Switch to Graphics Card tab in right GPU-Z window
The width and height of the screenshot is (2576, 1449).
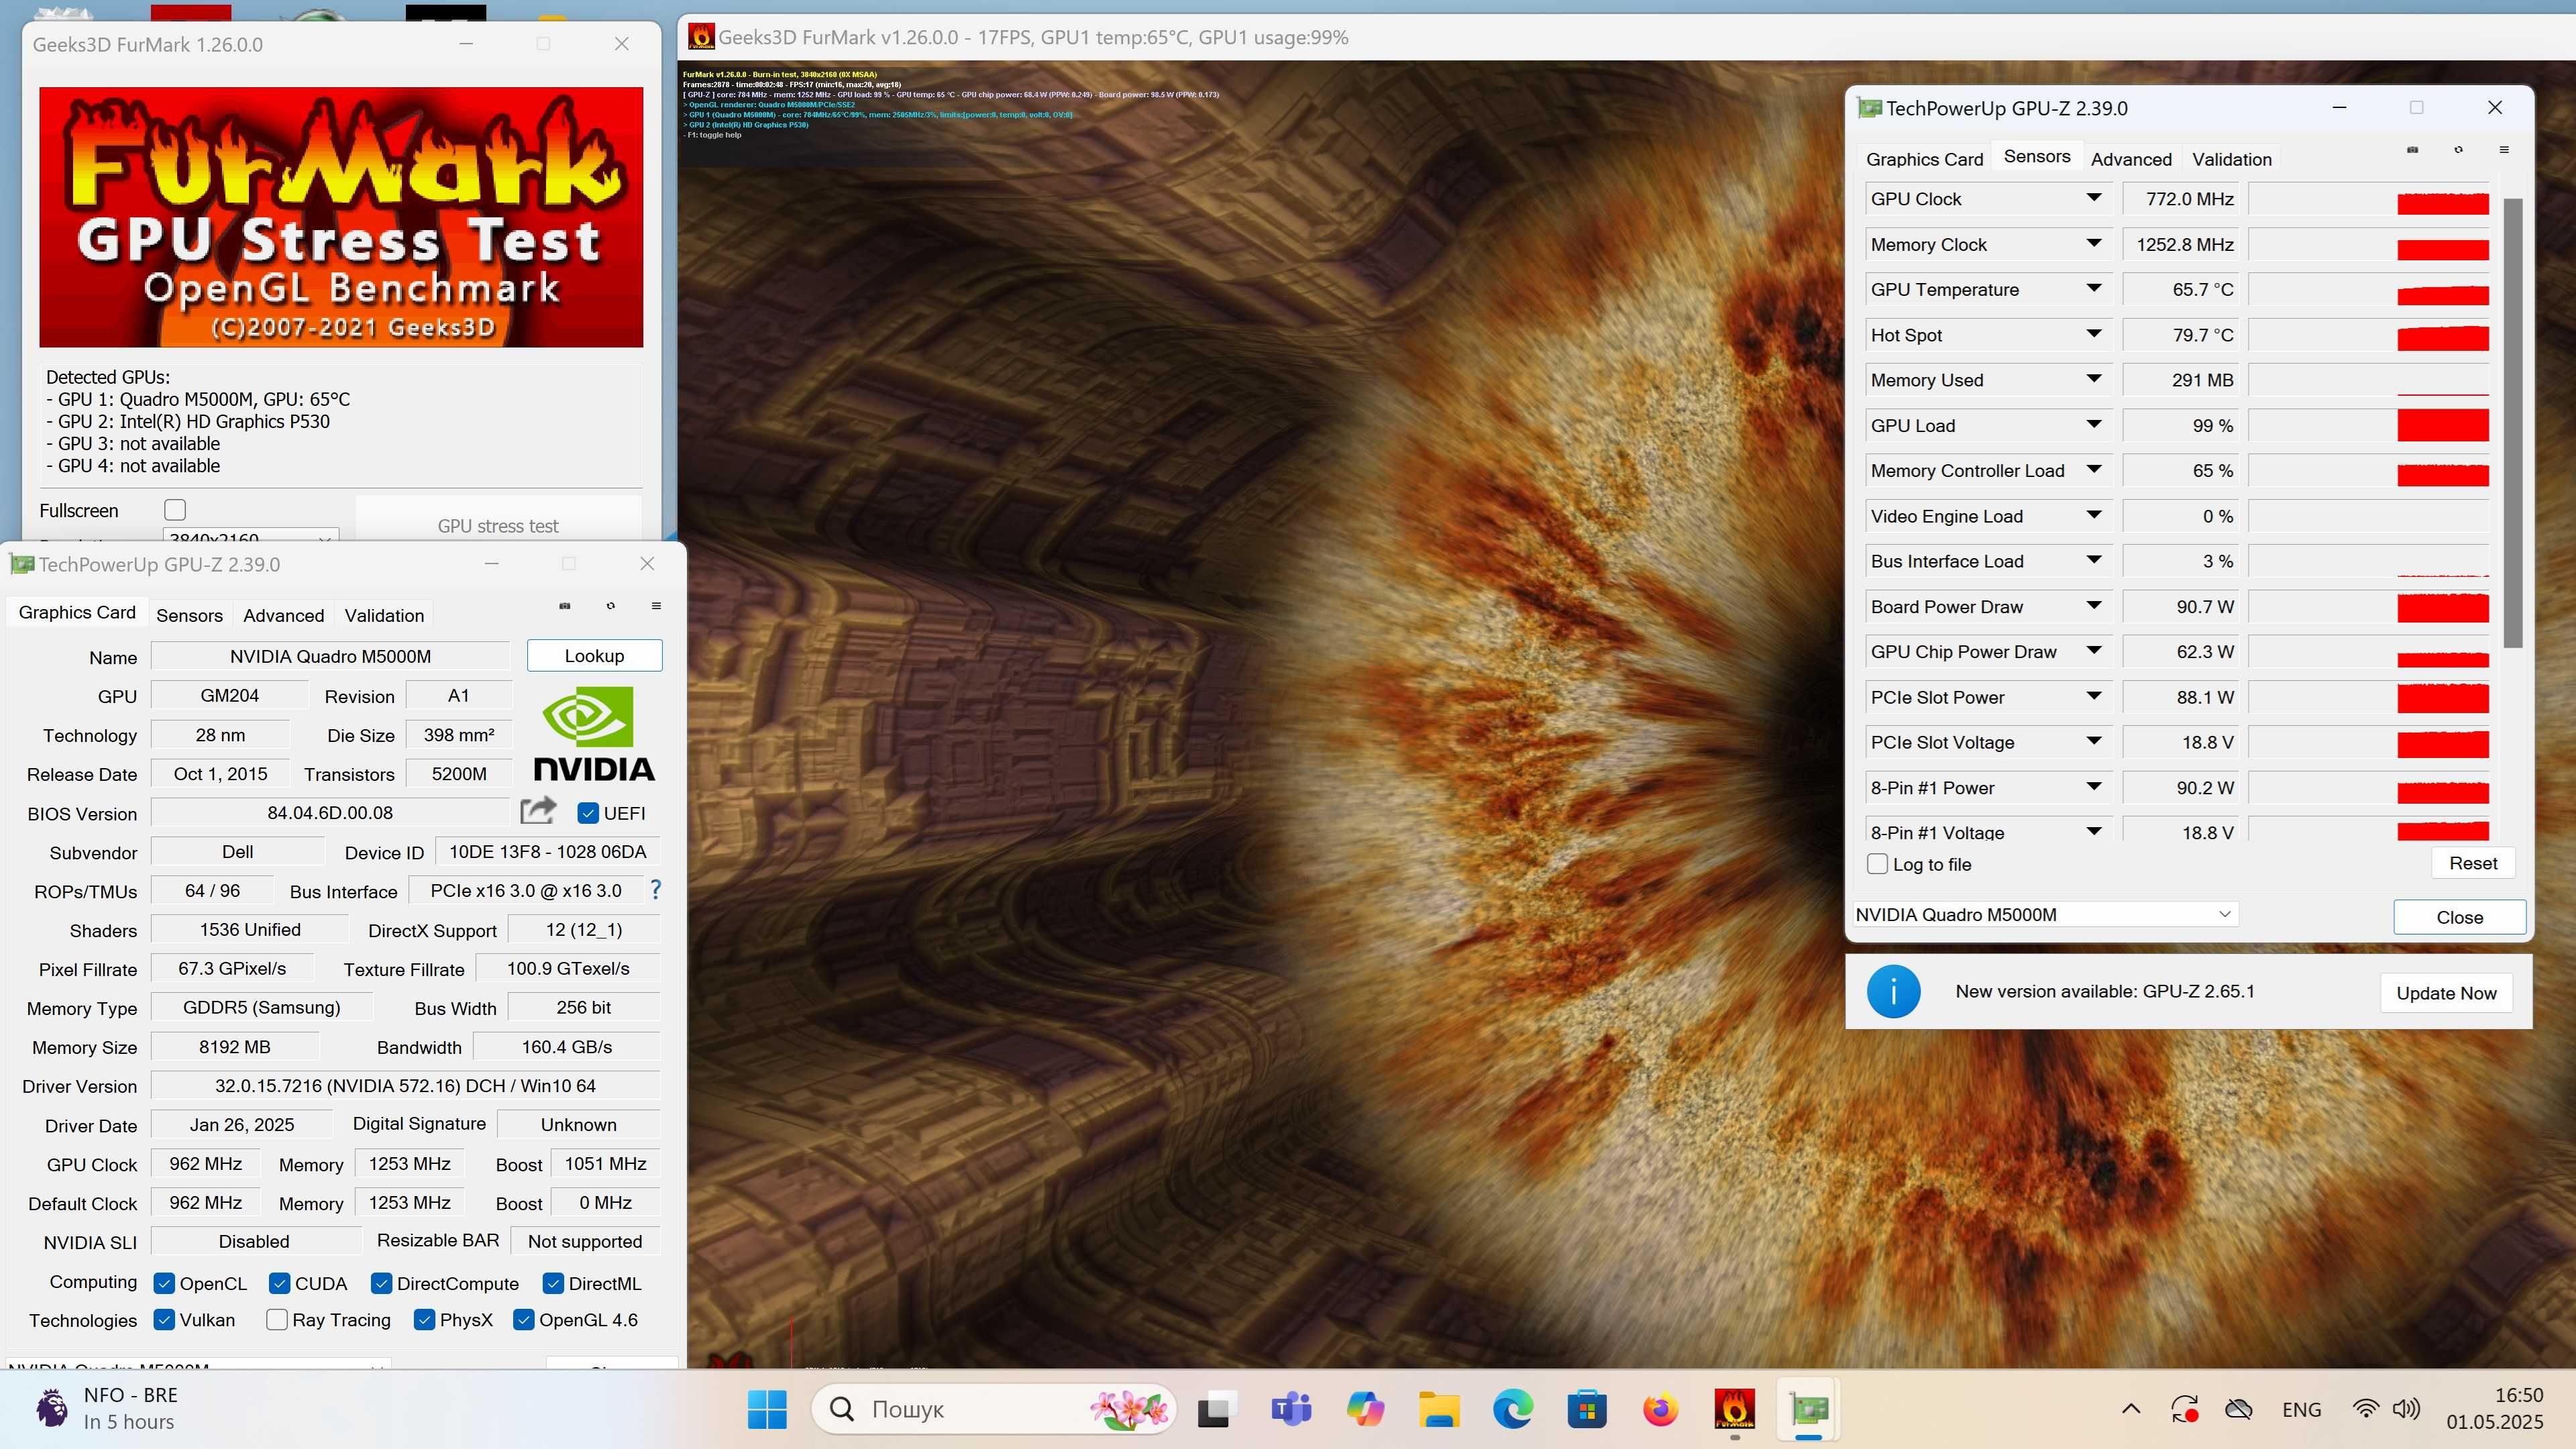coord(1924,159)
